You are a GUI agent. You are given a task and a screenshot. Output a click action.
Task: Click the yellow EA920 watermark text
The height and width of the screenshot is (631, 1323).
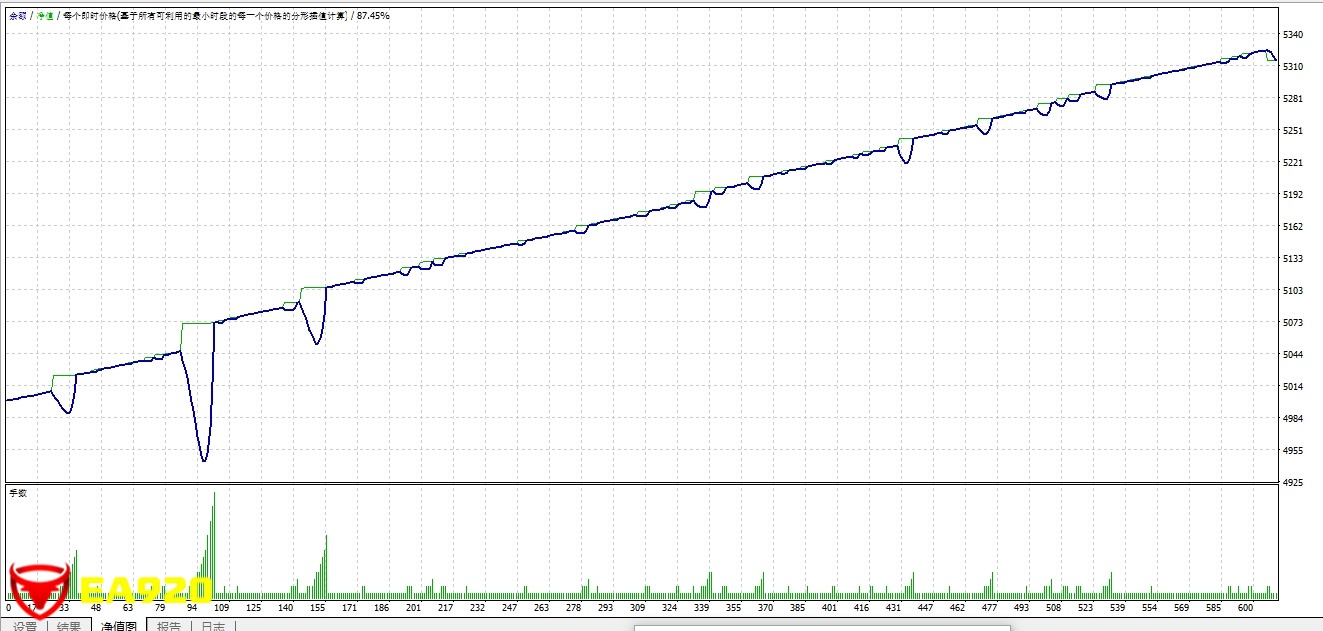(147, 590)
